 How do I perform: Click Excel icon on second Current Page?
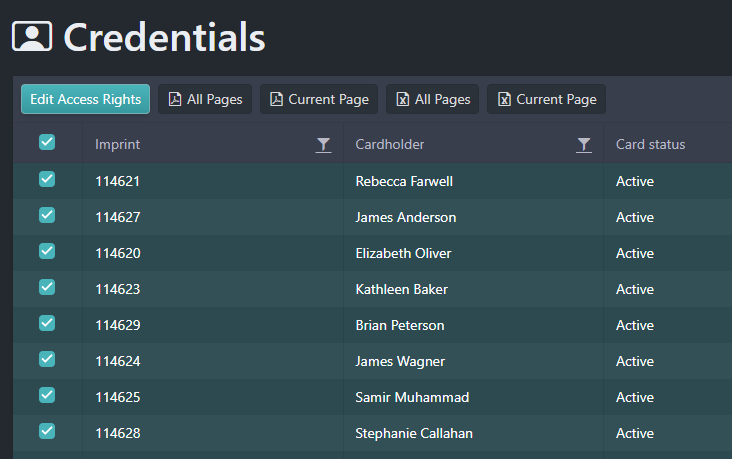[504, 99]
